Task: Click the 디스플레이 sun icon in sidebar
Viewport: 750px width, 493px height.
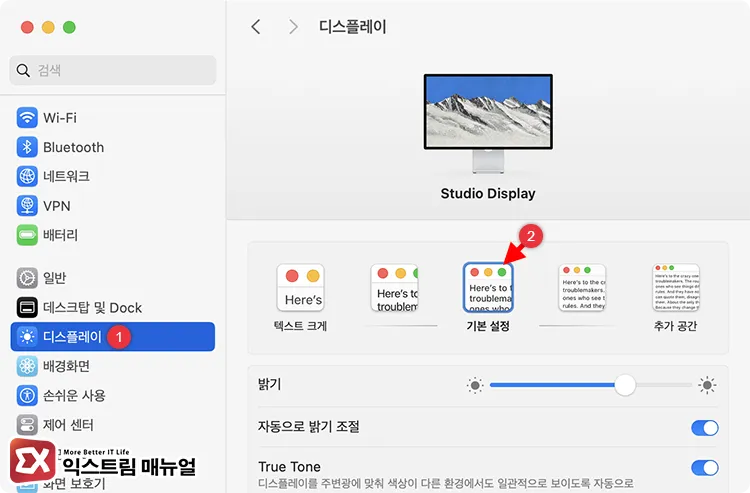Action: click(x=27, y=337)
